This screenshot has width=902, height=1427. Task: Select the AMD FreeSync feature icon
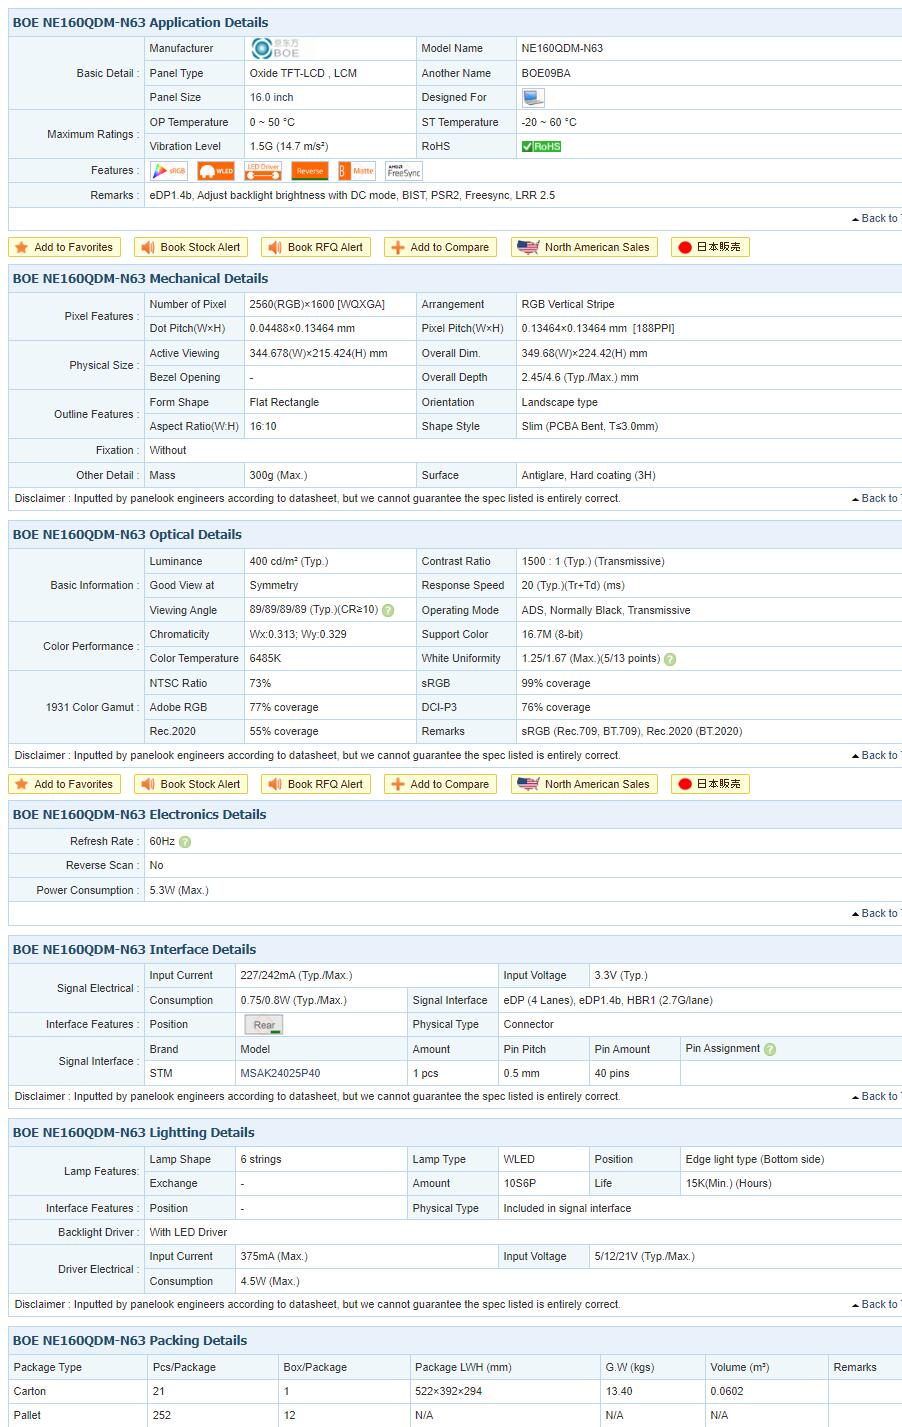[404, 171]
